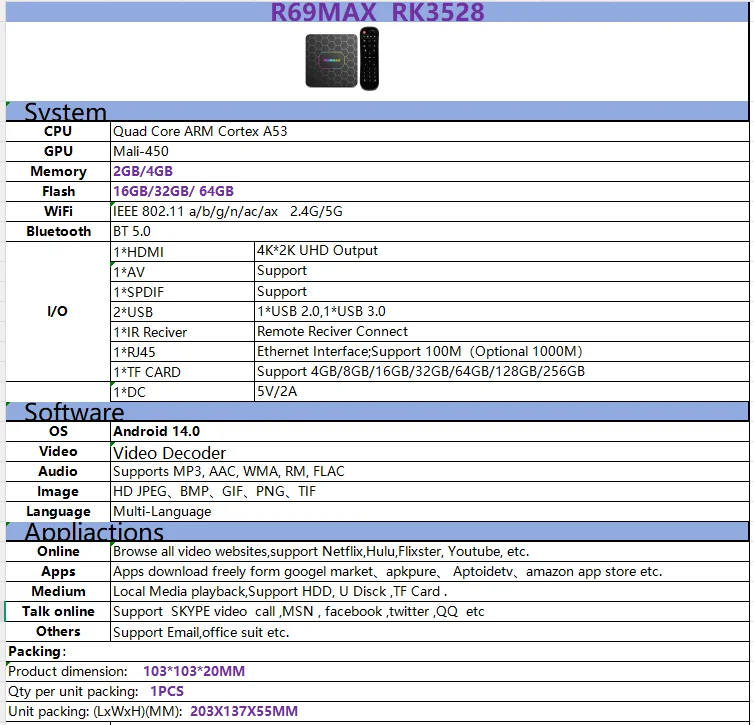Viewport: 754px width, 725px height.
Task: Select the 'Appliactions' section header
Action: (377, 532)
